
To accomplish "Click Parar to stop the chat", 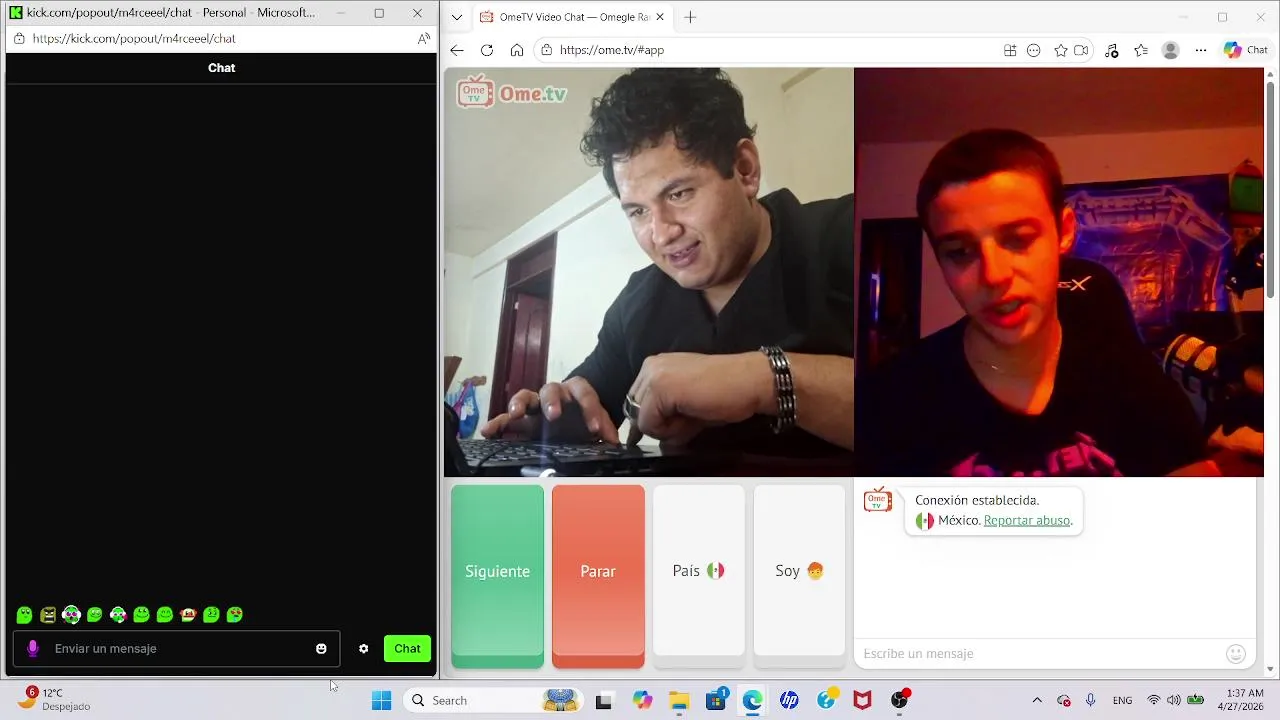I will 598,576.
